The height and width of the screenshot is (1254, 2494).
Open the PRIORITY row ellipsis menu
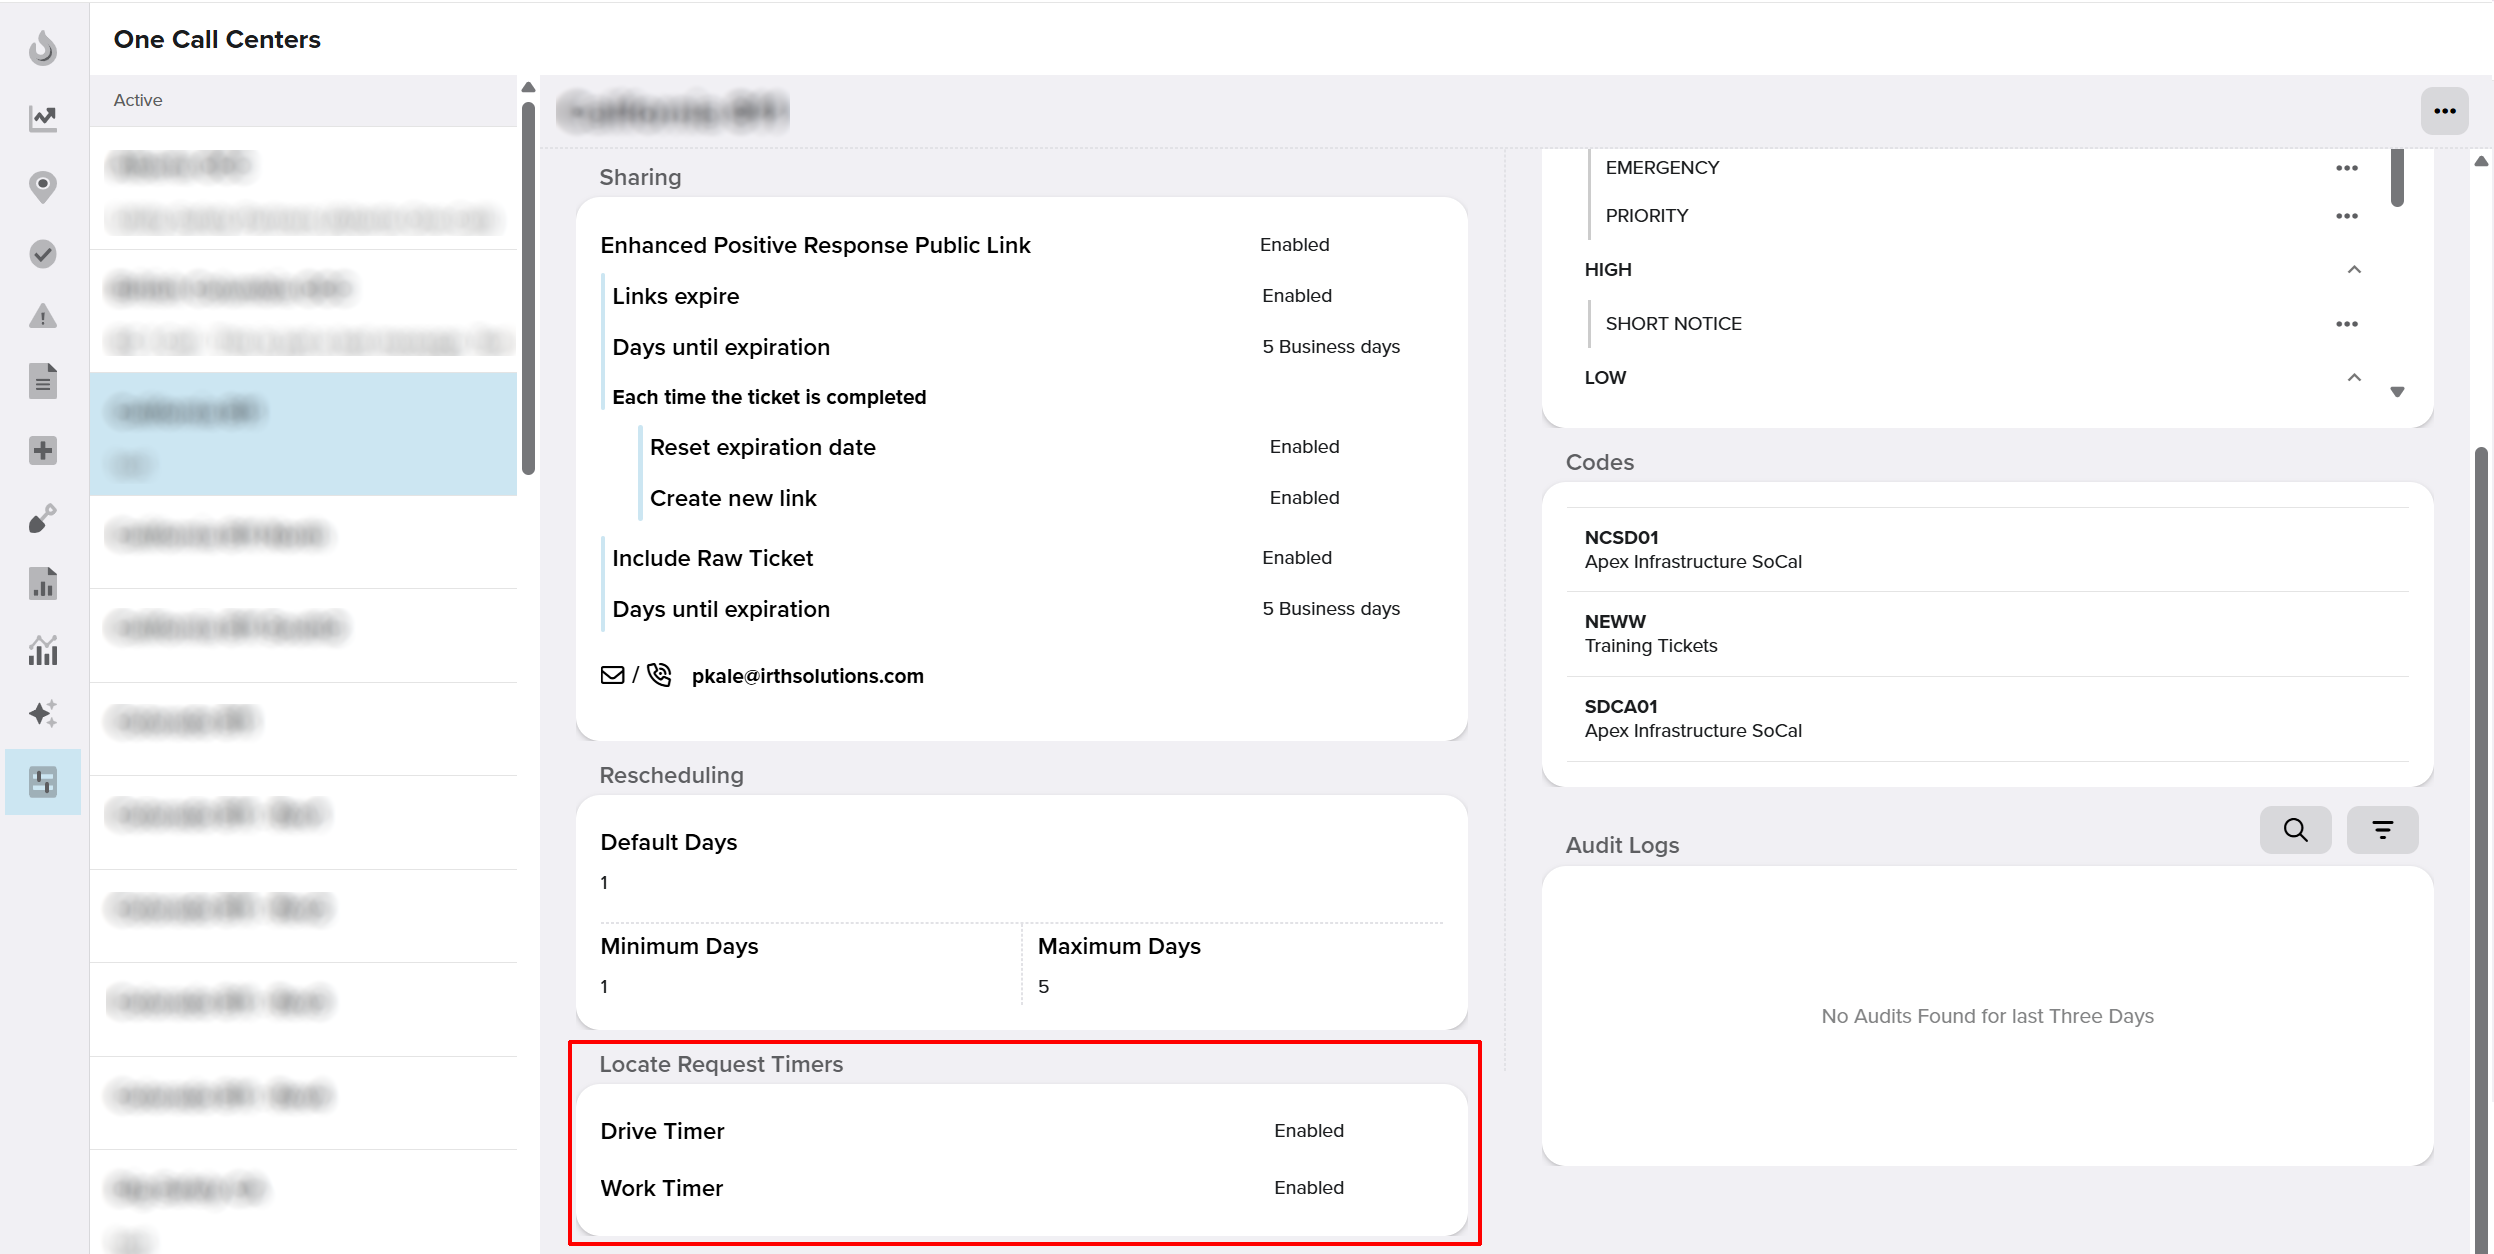click(2346, 216)
